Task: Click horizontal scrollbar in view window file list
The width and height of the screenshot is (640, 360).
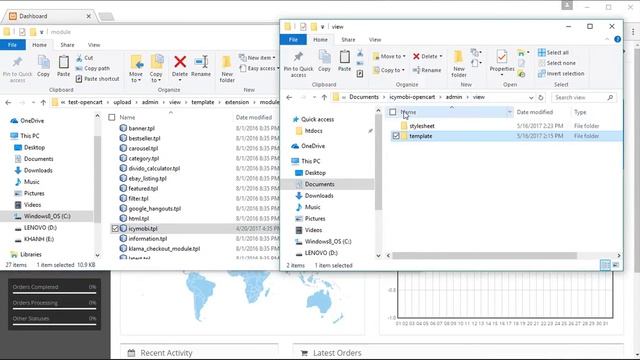Action: (484, 256)
